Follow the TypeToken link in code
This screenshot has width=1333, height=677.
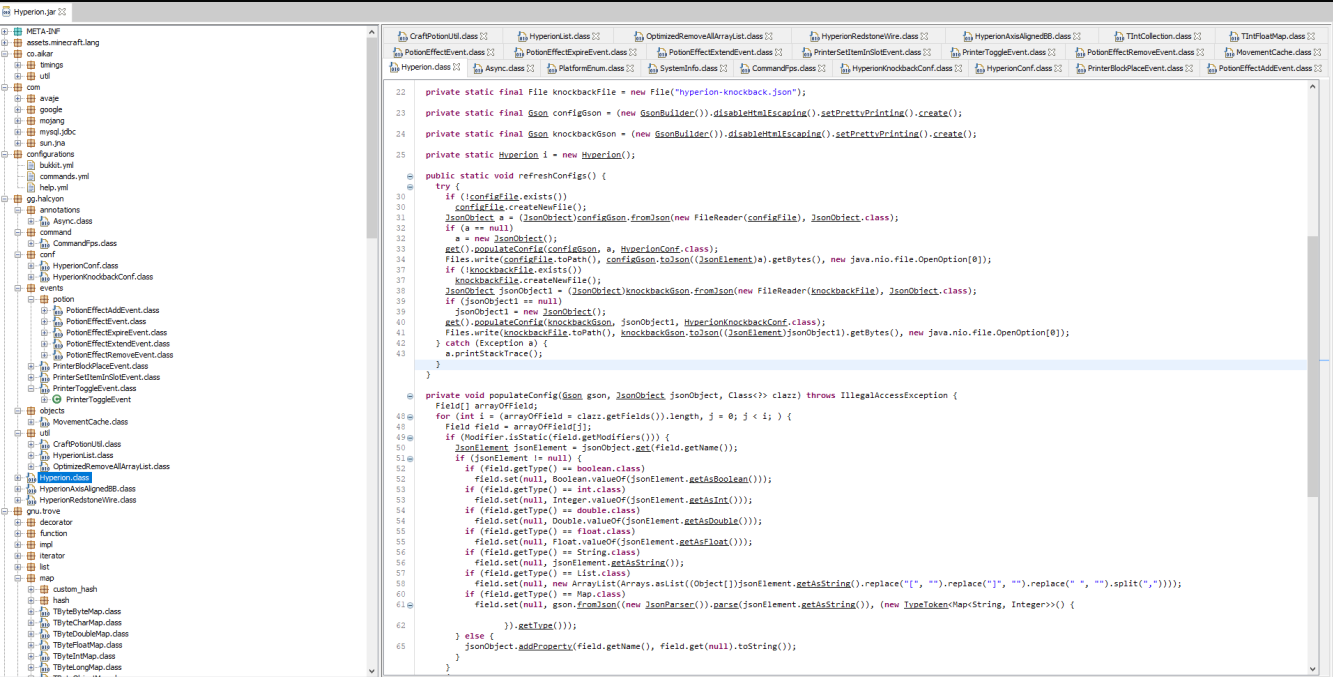click(928, 605)
